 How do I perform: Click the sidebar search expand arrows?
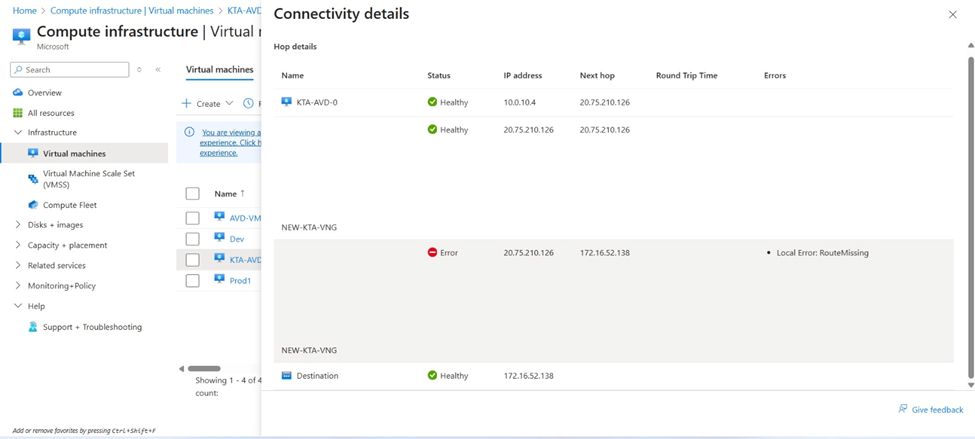tap(139, 70)
